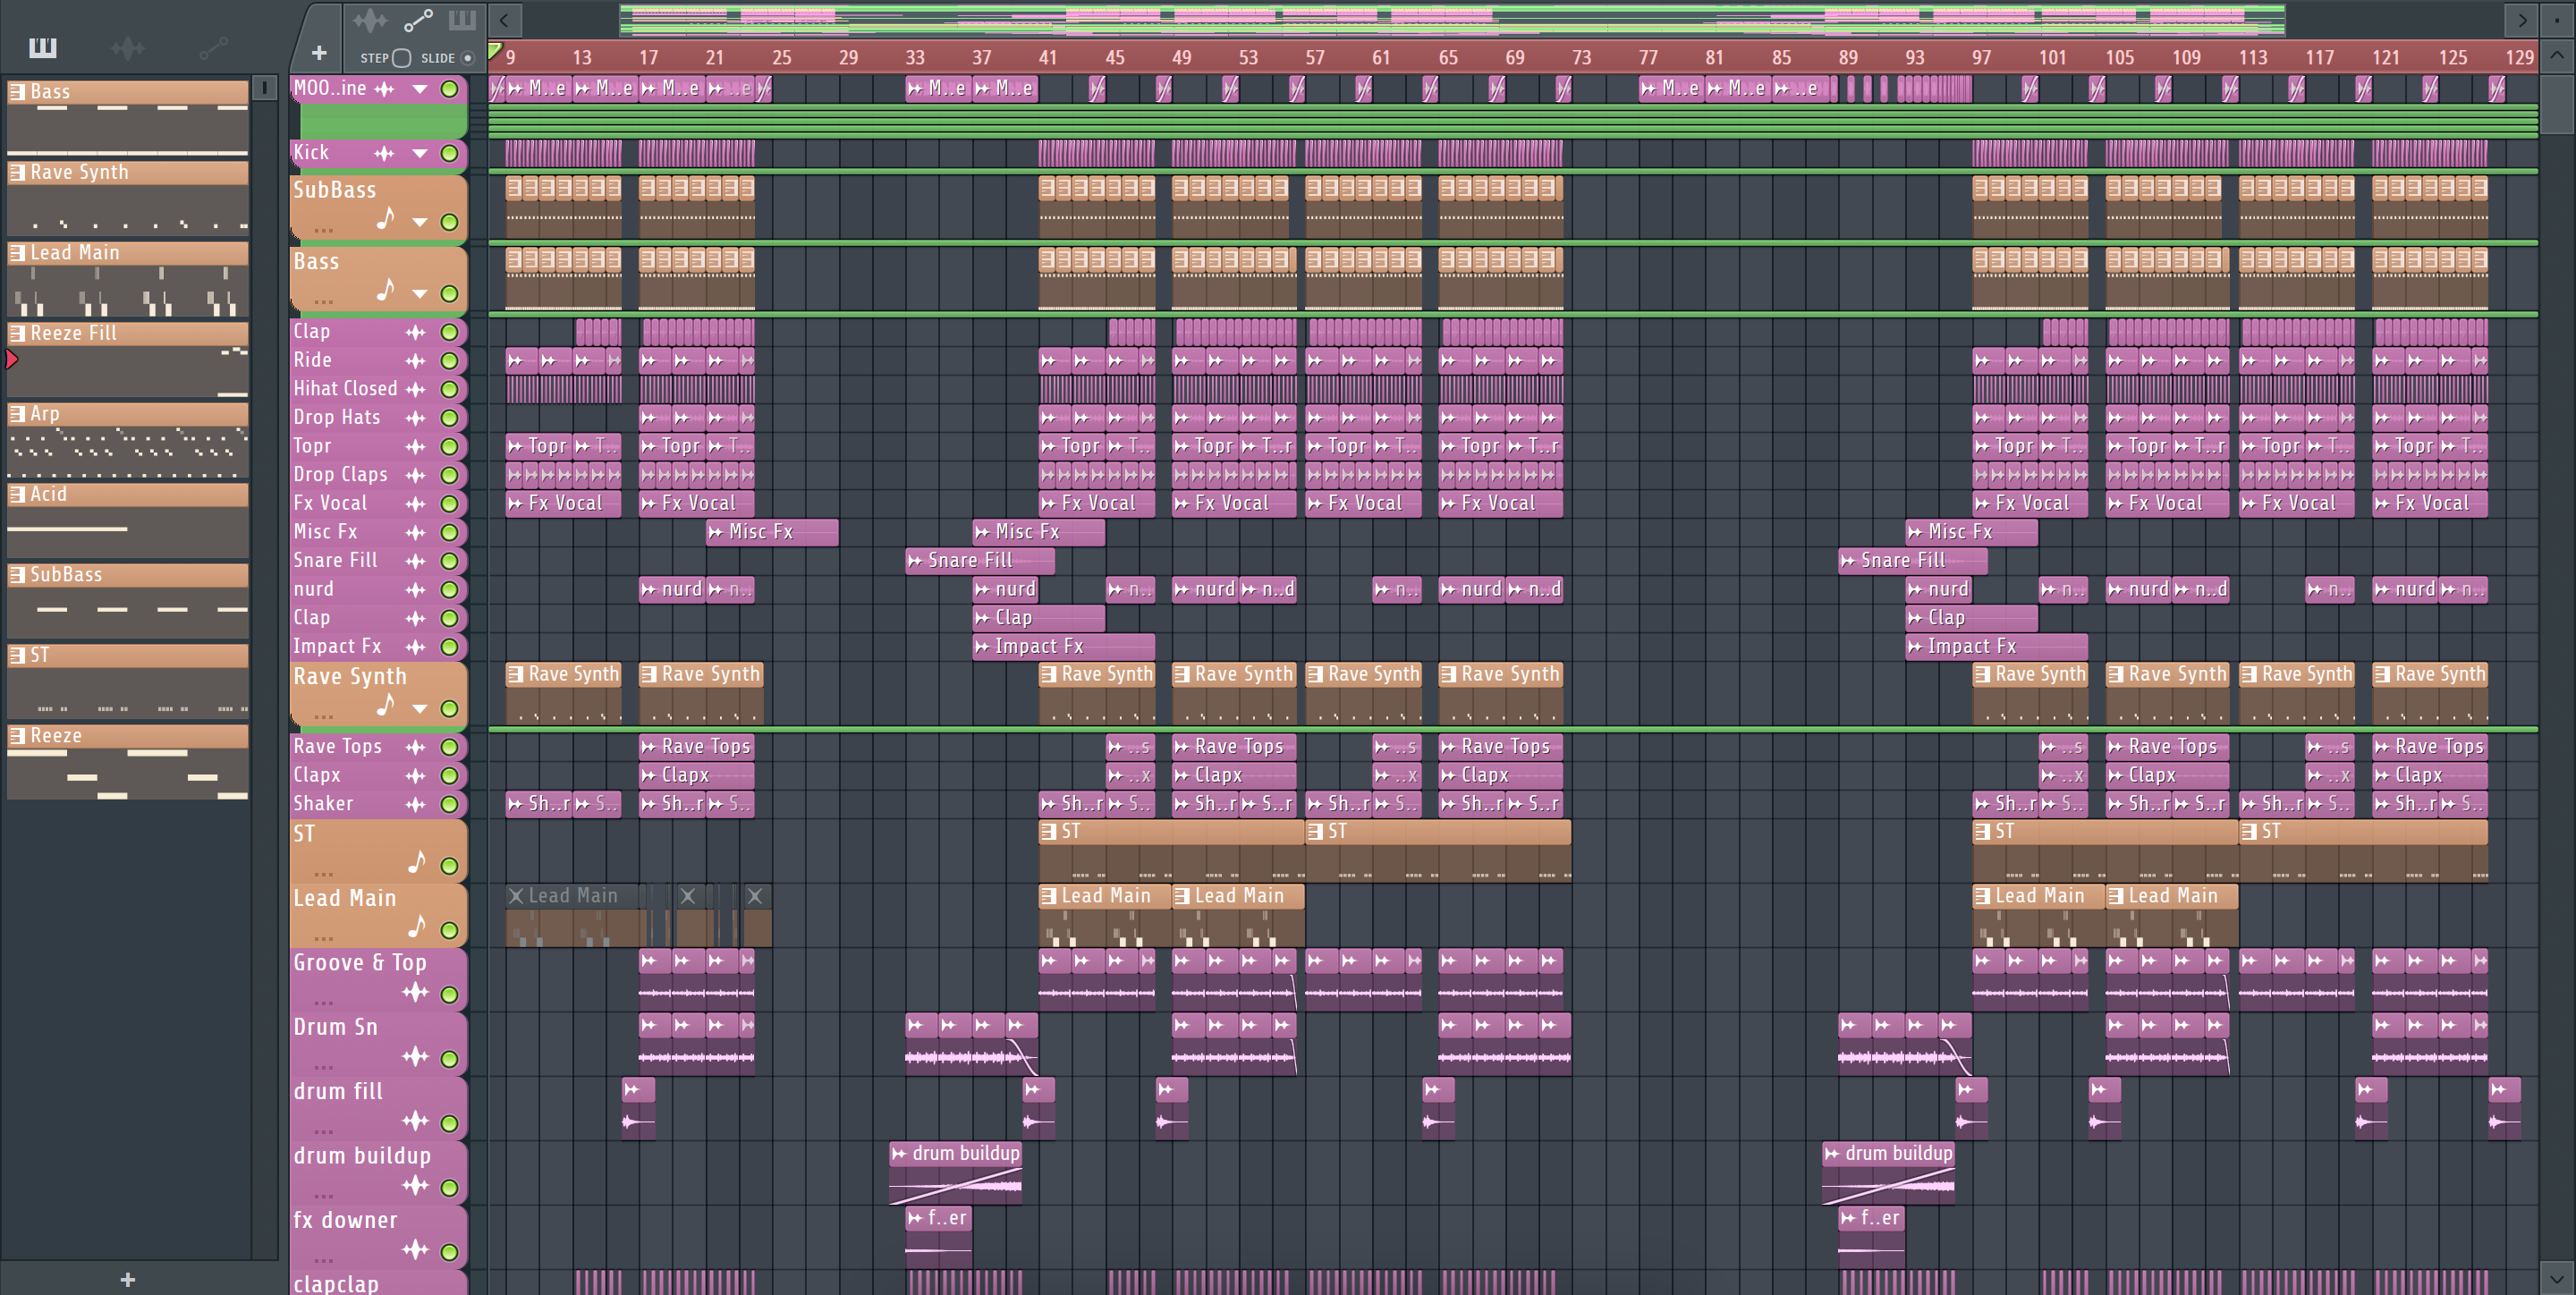This screenshot has height=1295, width=2576.
Task: Click bar 41 on the timeline ruler
Action: click(1047, 57)
